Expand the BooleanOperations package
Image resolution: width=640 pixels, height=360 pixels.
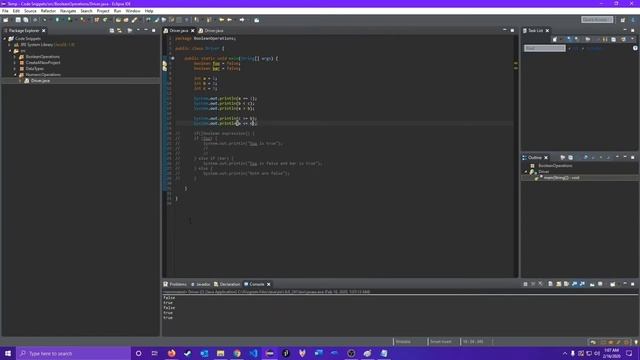16,57
